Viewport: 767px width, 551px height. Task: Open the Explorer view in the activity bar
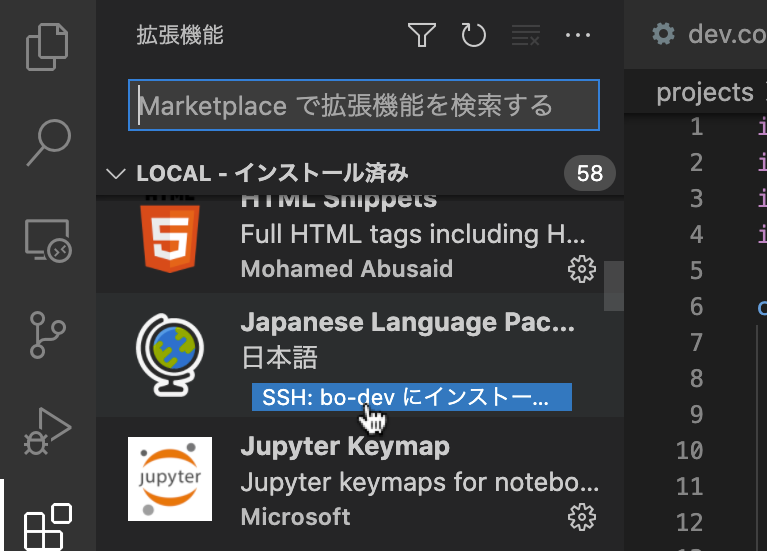tap(47, 47)
